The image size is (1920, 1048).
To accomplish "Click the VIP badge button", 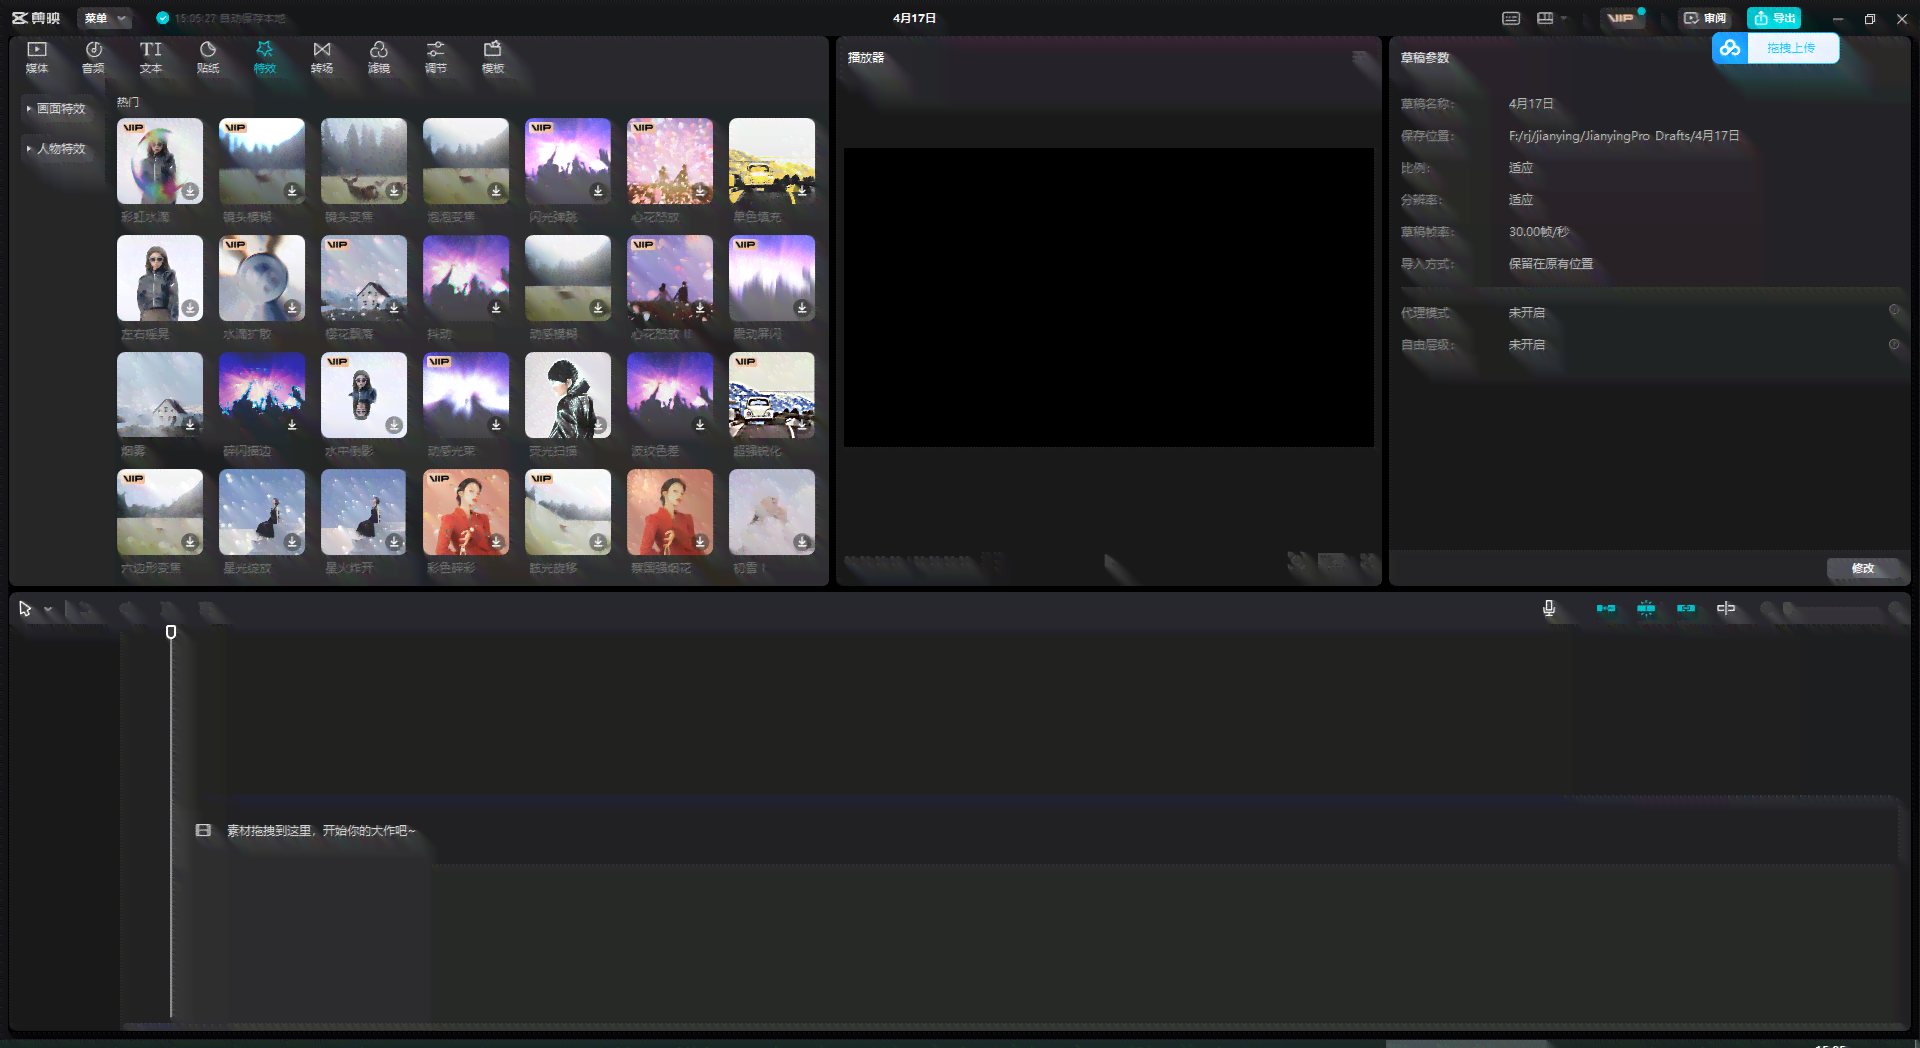I will [1621, 18].
